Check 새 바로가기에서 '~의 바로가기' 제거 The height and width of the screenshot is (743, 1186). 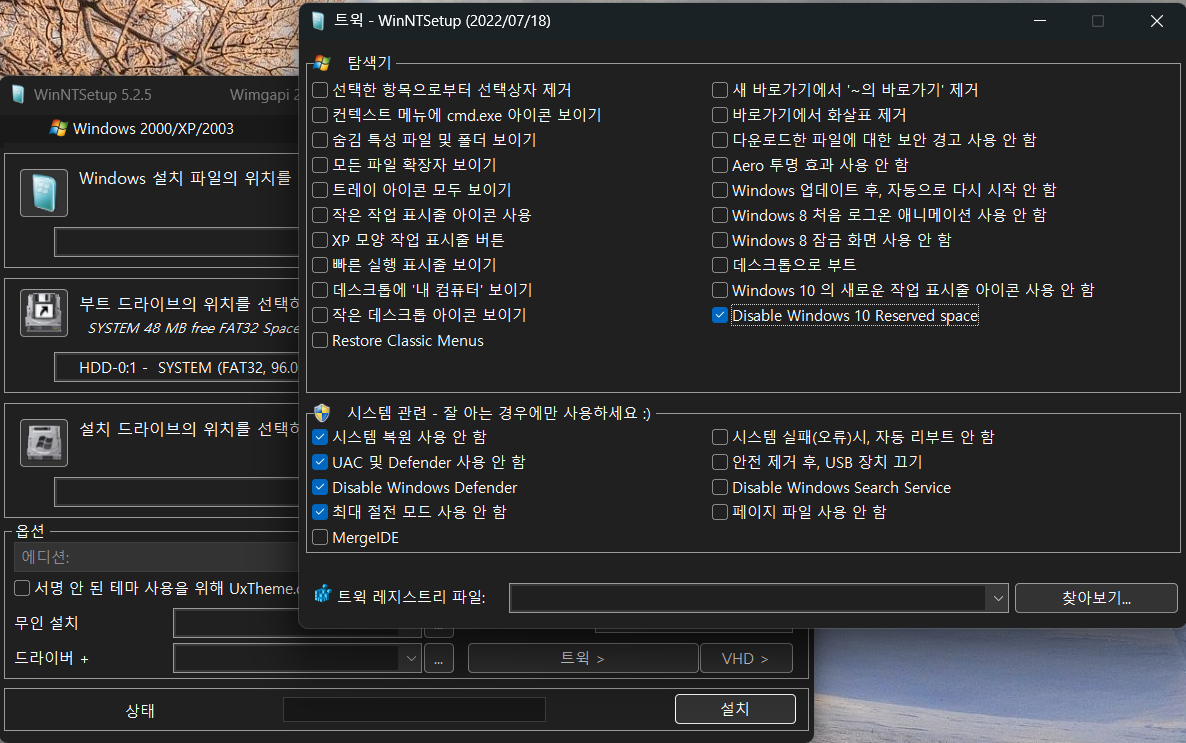[x=720, y=90]
